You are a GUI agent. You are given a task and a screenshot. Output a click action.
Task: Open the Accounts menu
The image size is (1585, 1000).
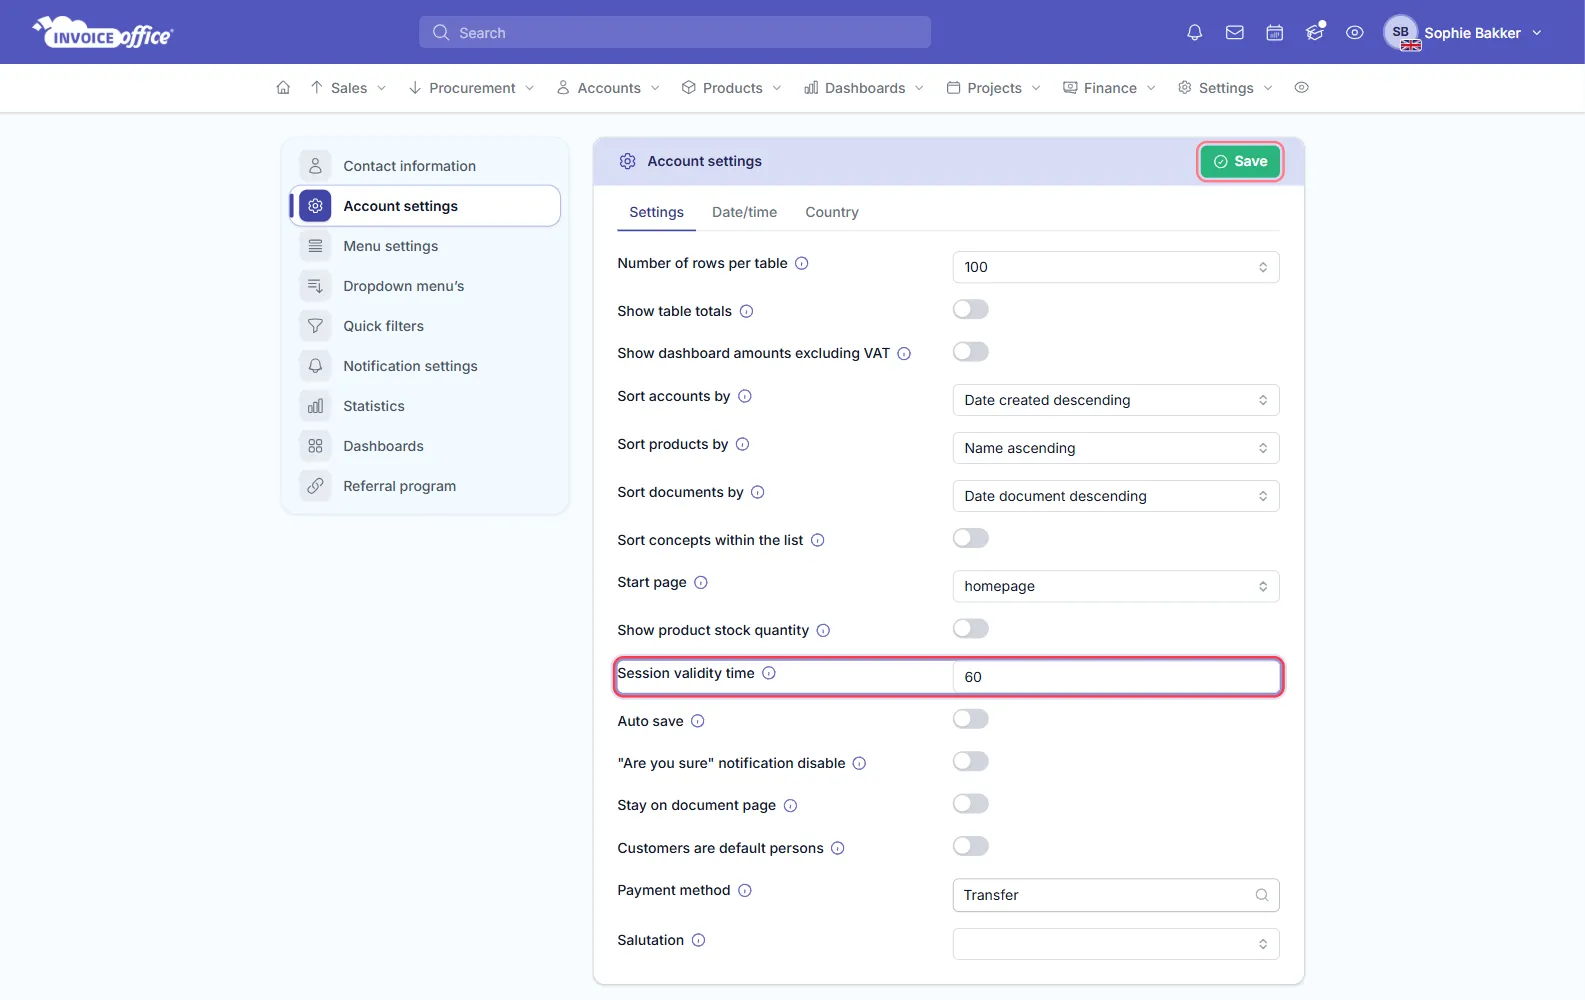pos(608,88)
